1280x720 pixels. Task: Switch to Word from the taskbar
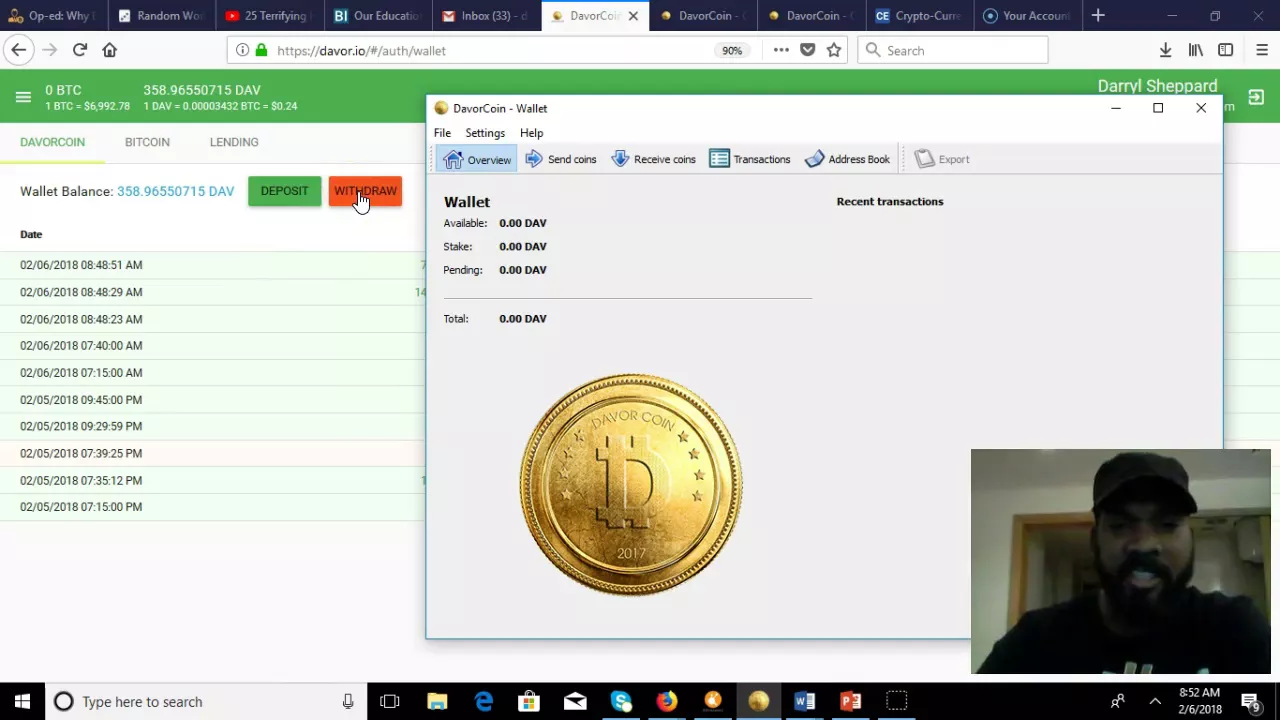(805, 701)
